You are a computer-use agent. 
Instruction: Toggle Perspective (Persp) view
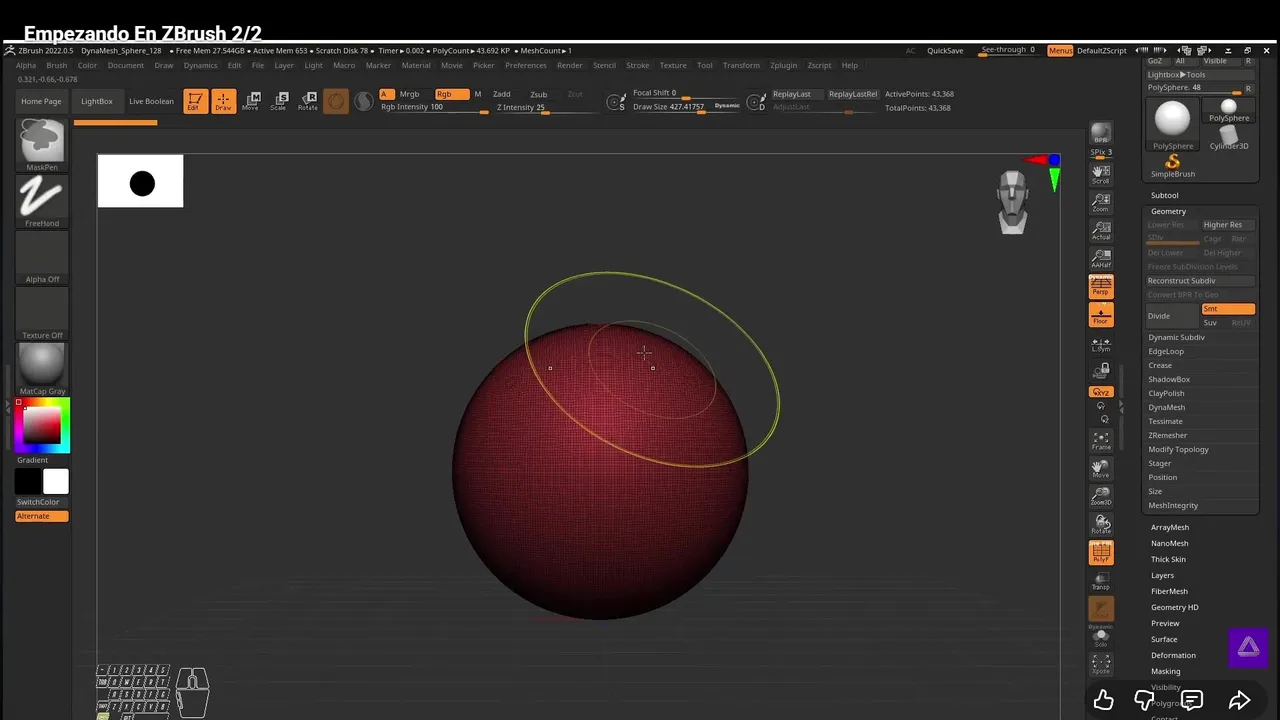point(1101,287)
